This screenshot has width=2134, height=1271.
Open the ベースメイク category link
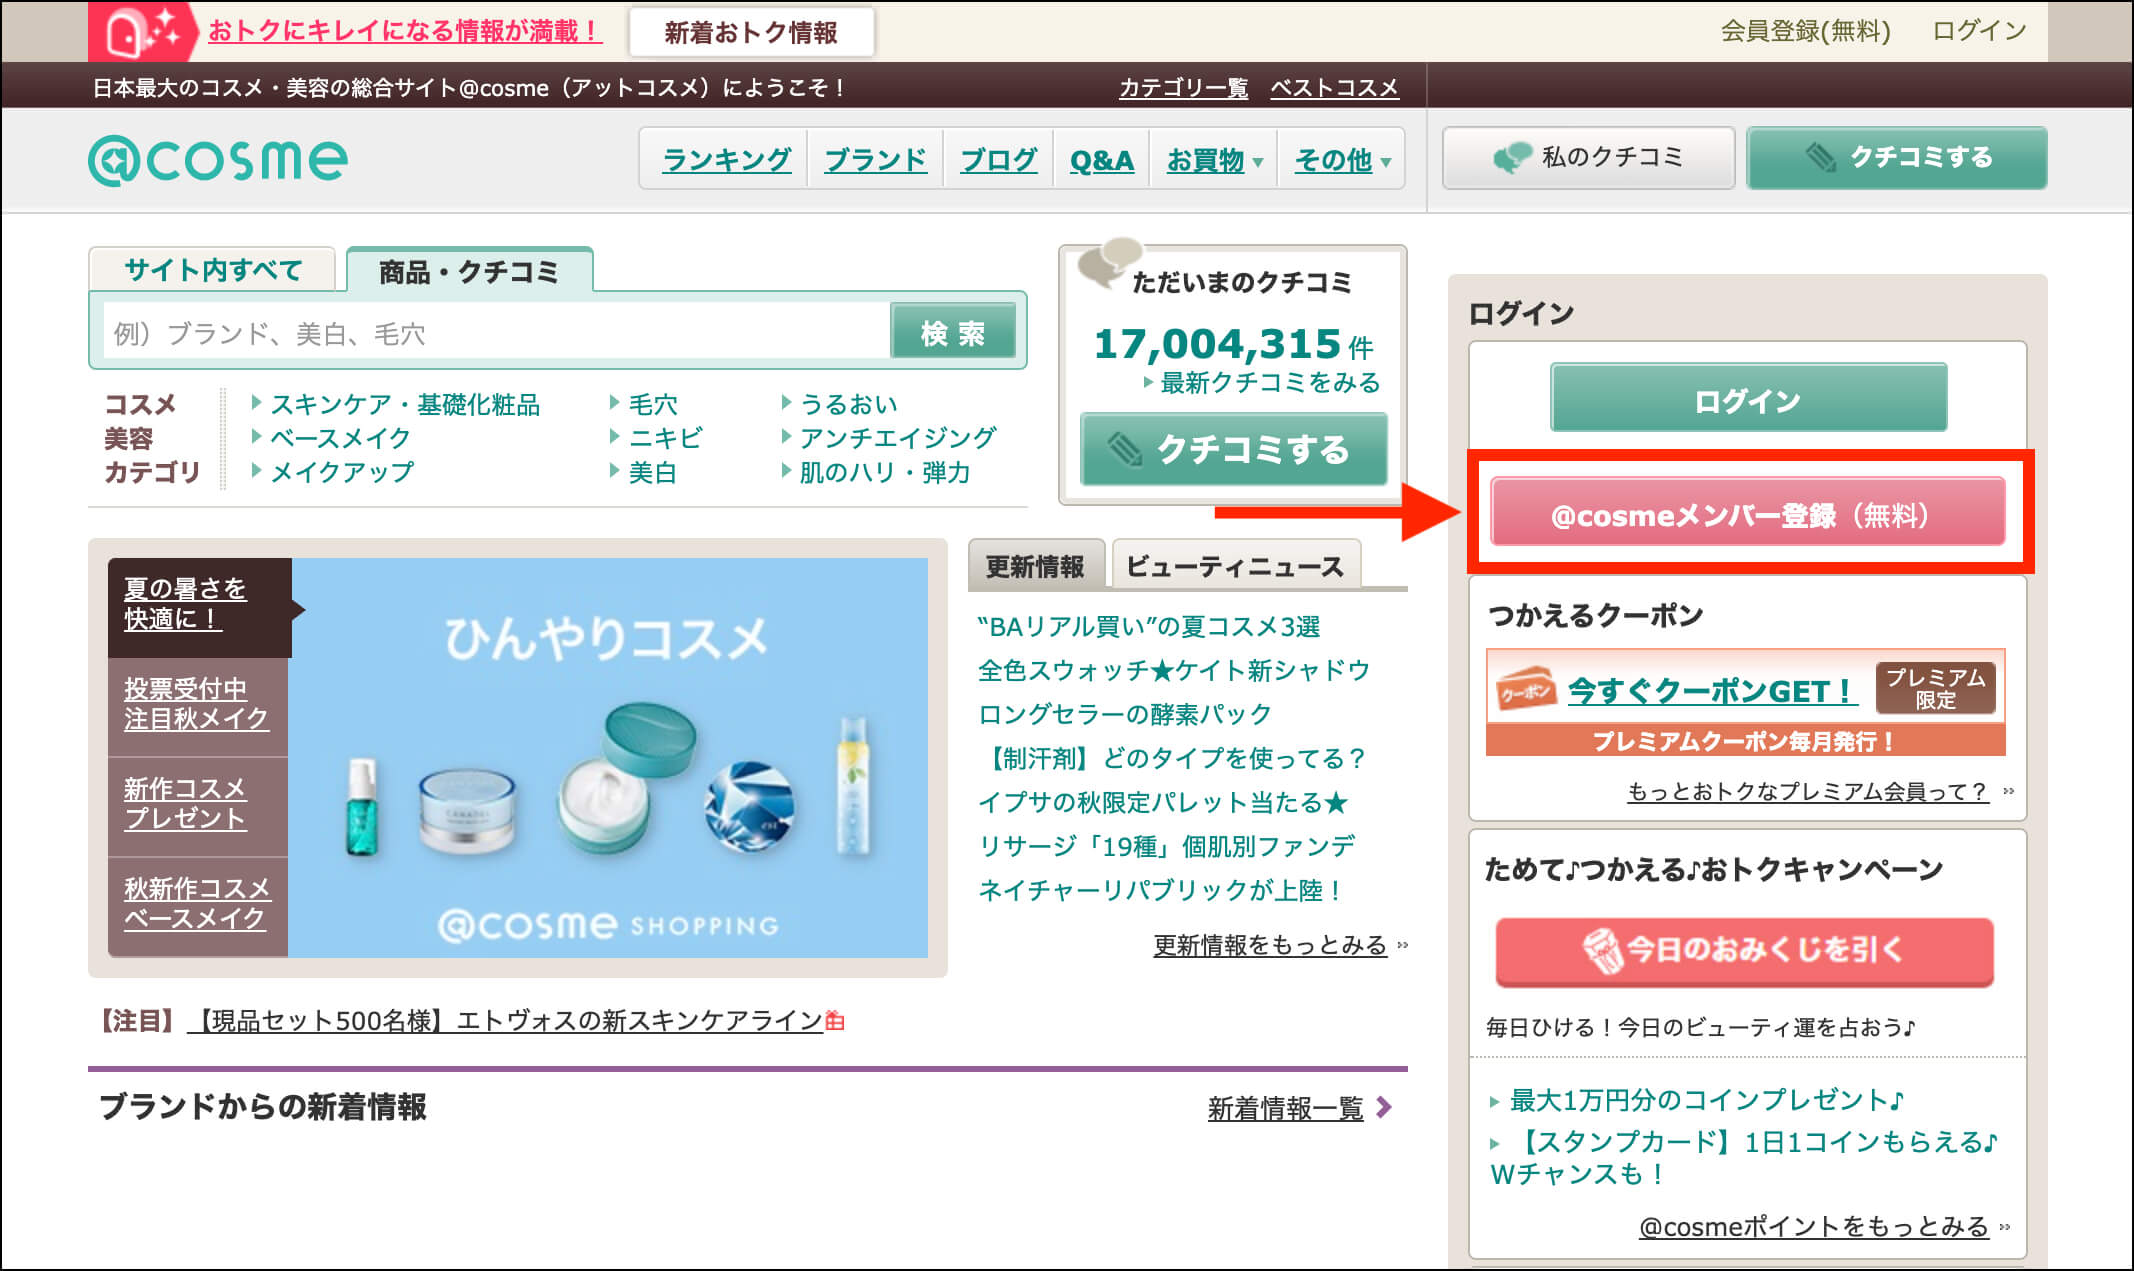pos(340,438)
